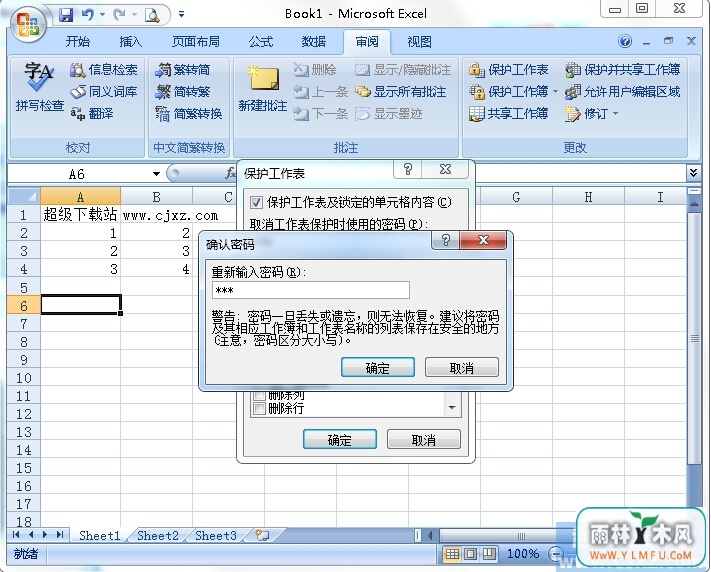Click 取消 in 确认密码 dialog
711x572 pixels.
(x=462, y=367)
